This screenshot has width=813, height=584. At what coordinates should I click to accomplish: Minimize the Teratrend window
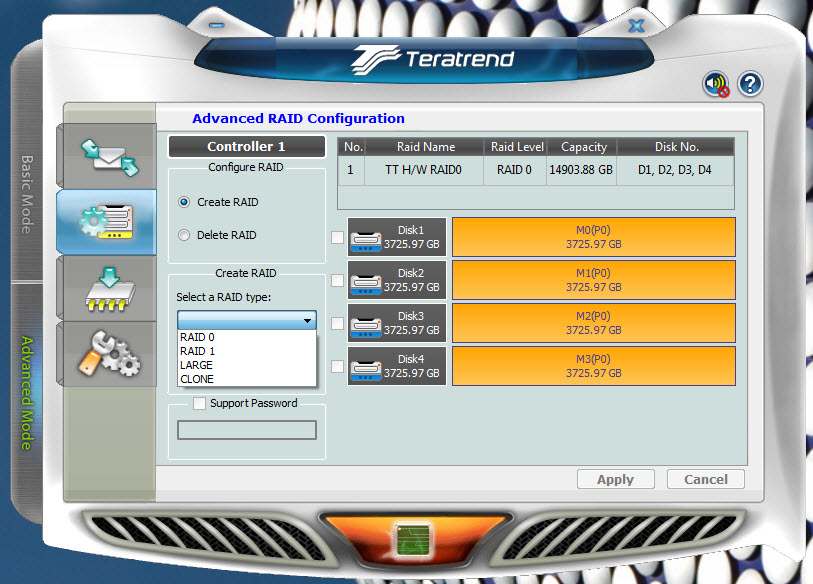[x=217, y=25]
